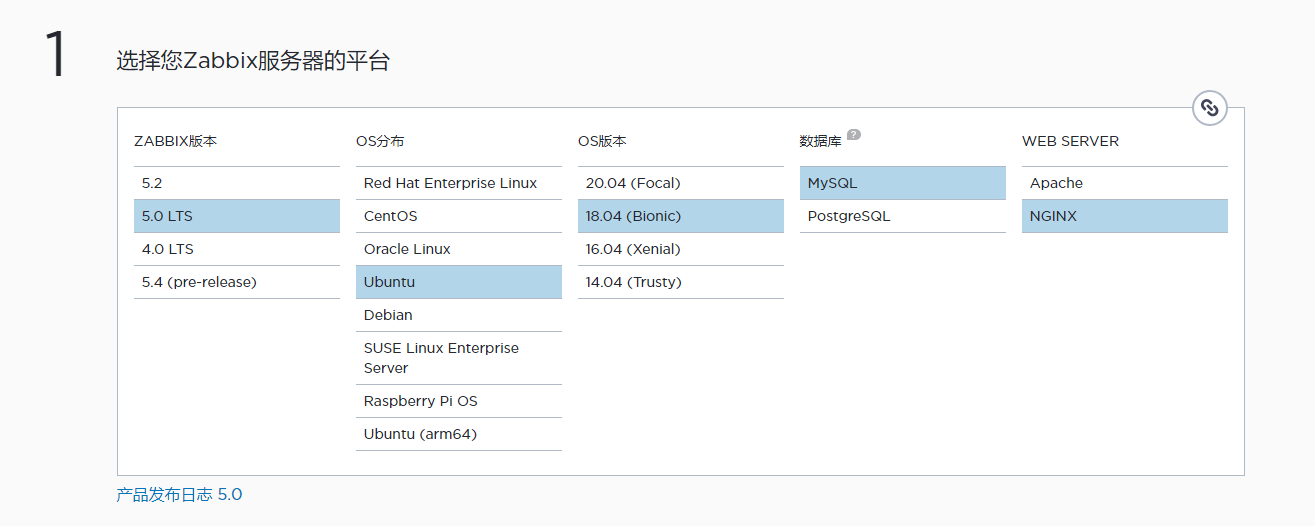Select the MySQL database option
The height and width of the screenshot is (526, 1315).
(902, 183)
